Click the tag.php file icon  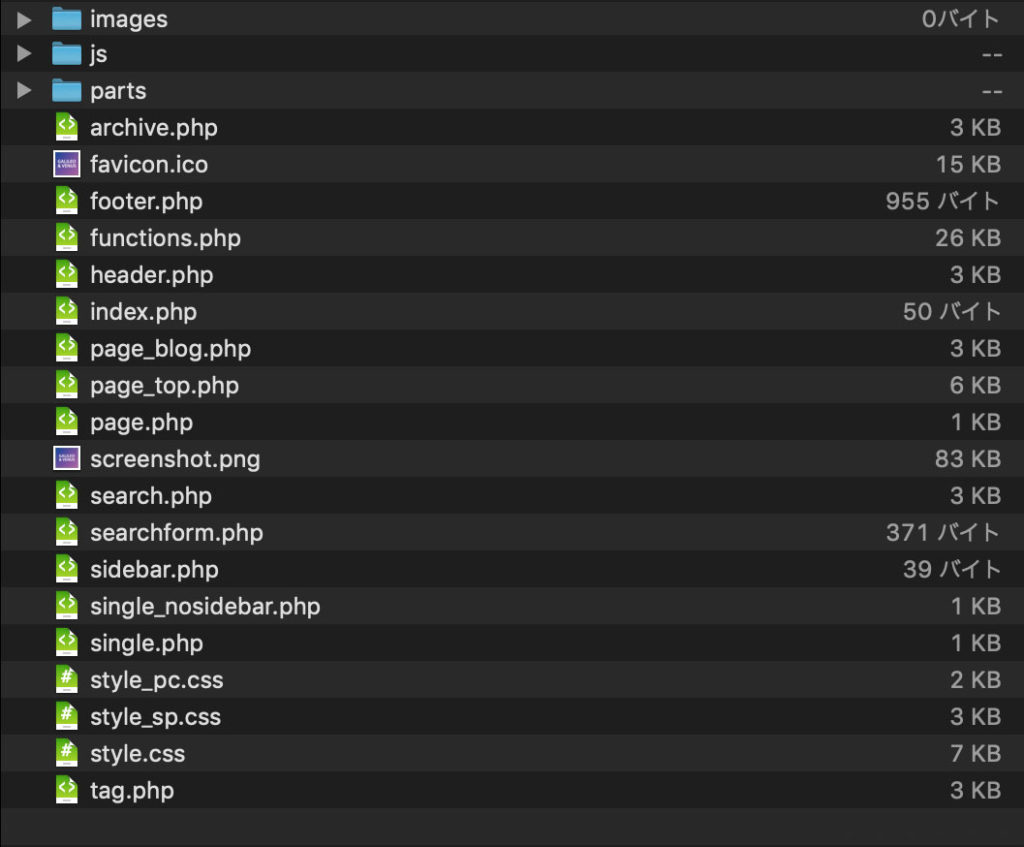(x=67, y=790)
